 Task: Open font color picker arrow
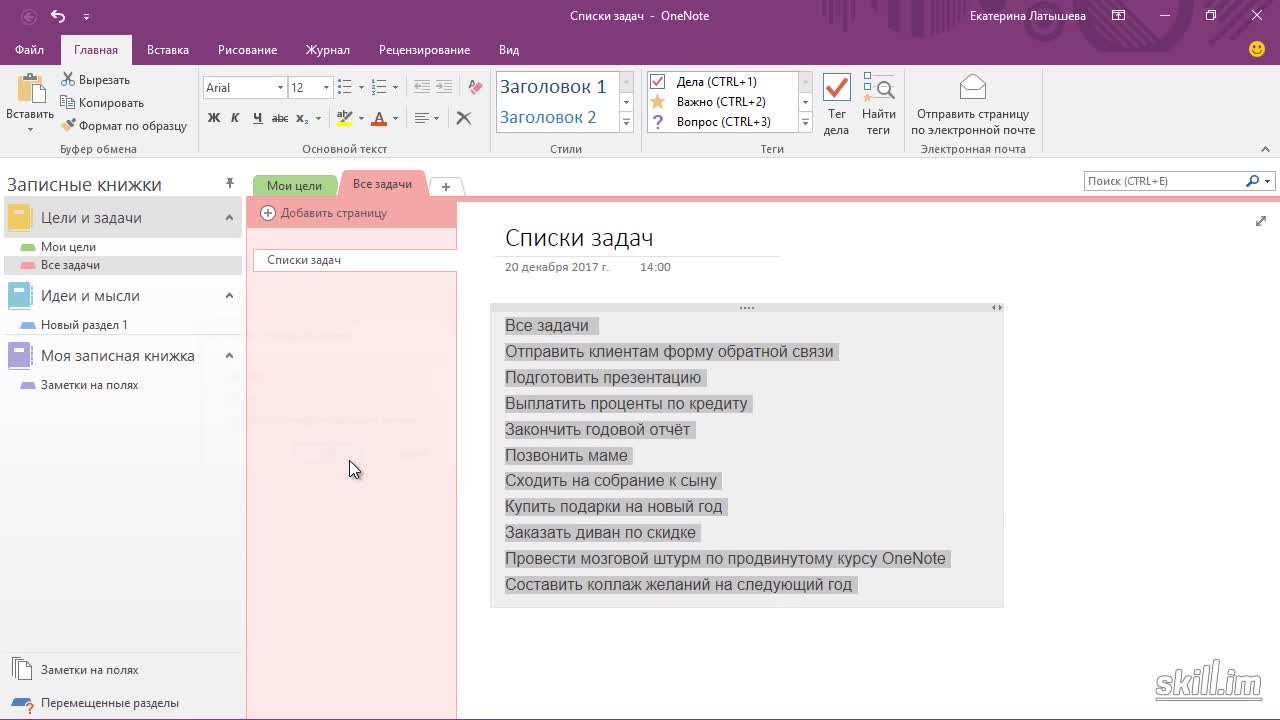(x=395, y=118)
